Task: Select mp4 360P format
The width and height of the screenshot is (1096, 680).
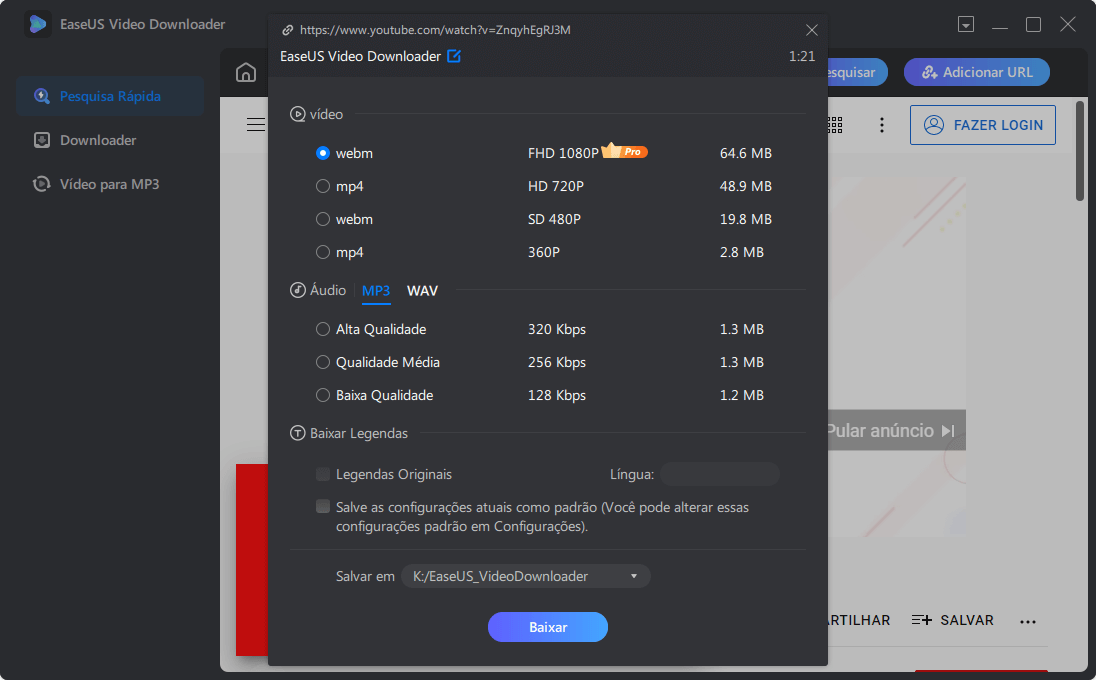Action: tap(322, 252)
